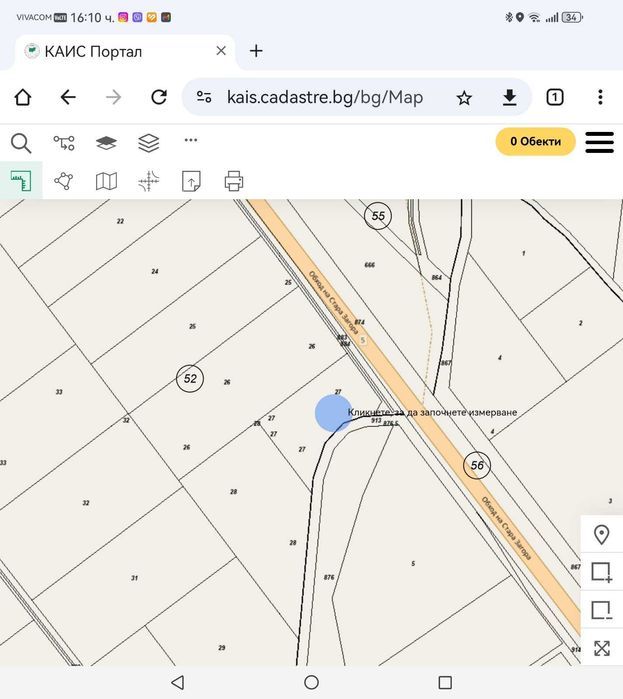Open the hamburger main menu
The height and width of the screenshot is (699, 623).
(x=599, y=142)
